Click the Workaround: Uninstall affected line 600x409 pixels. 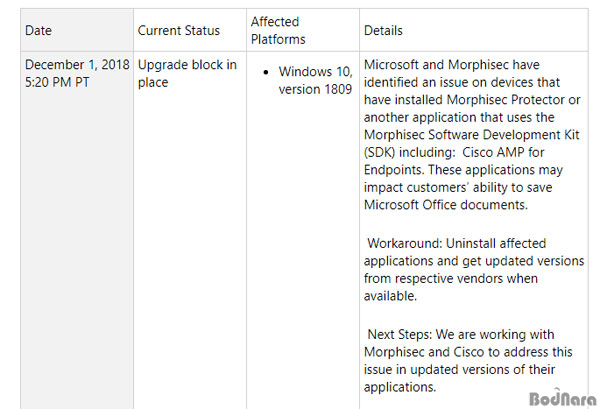457,243
